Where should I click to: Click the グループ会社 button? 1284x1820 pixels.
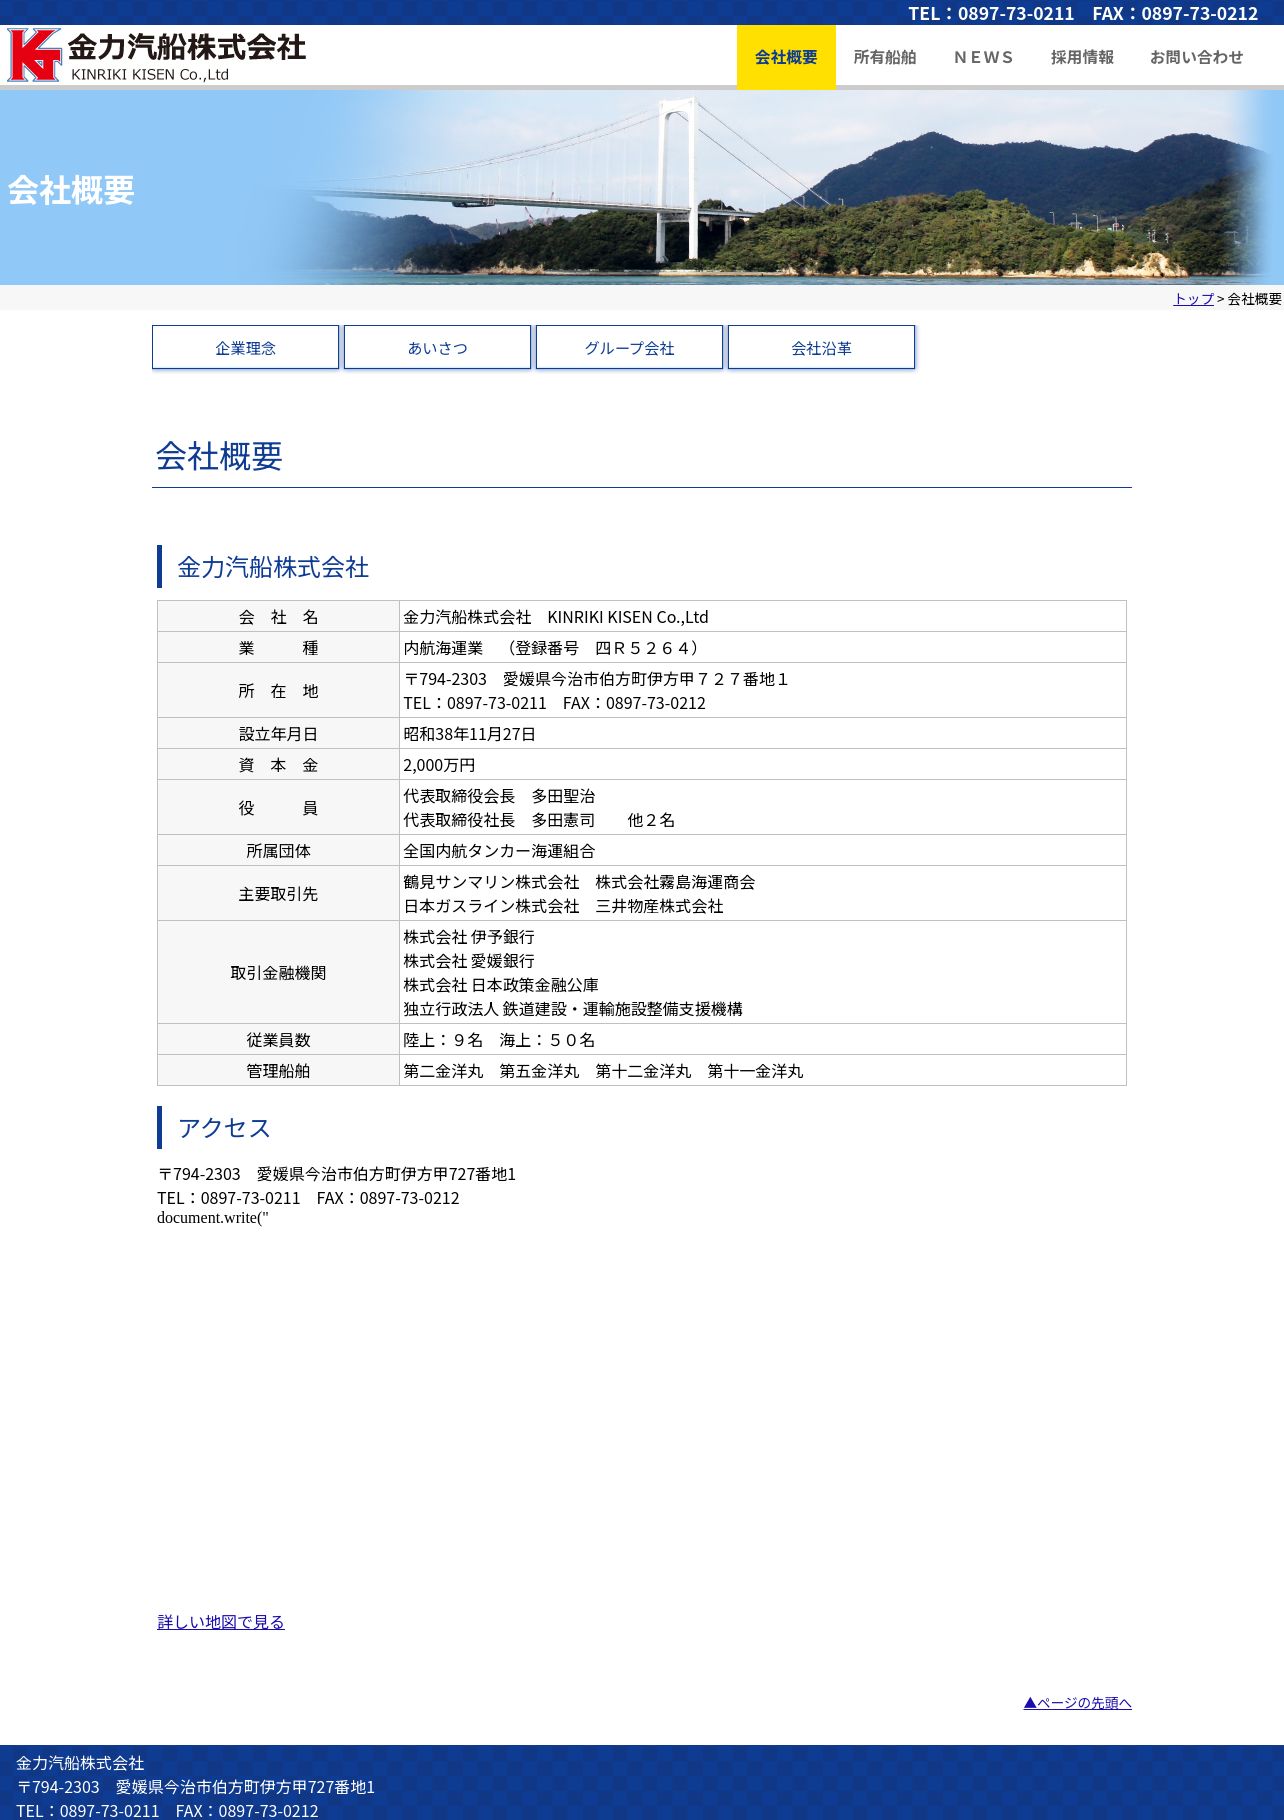point(629,347)
